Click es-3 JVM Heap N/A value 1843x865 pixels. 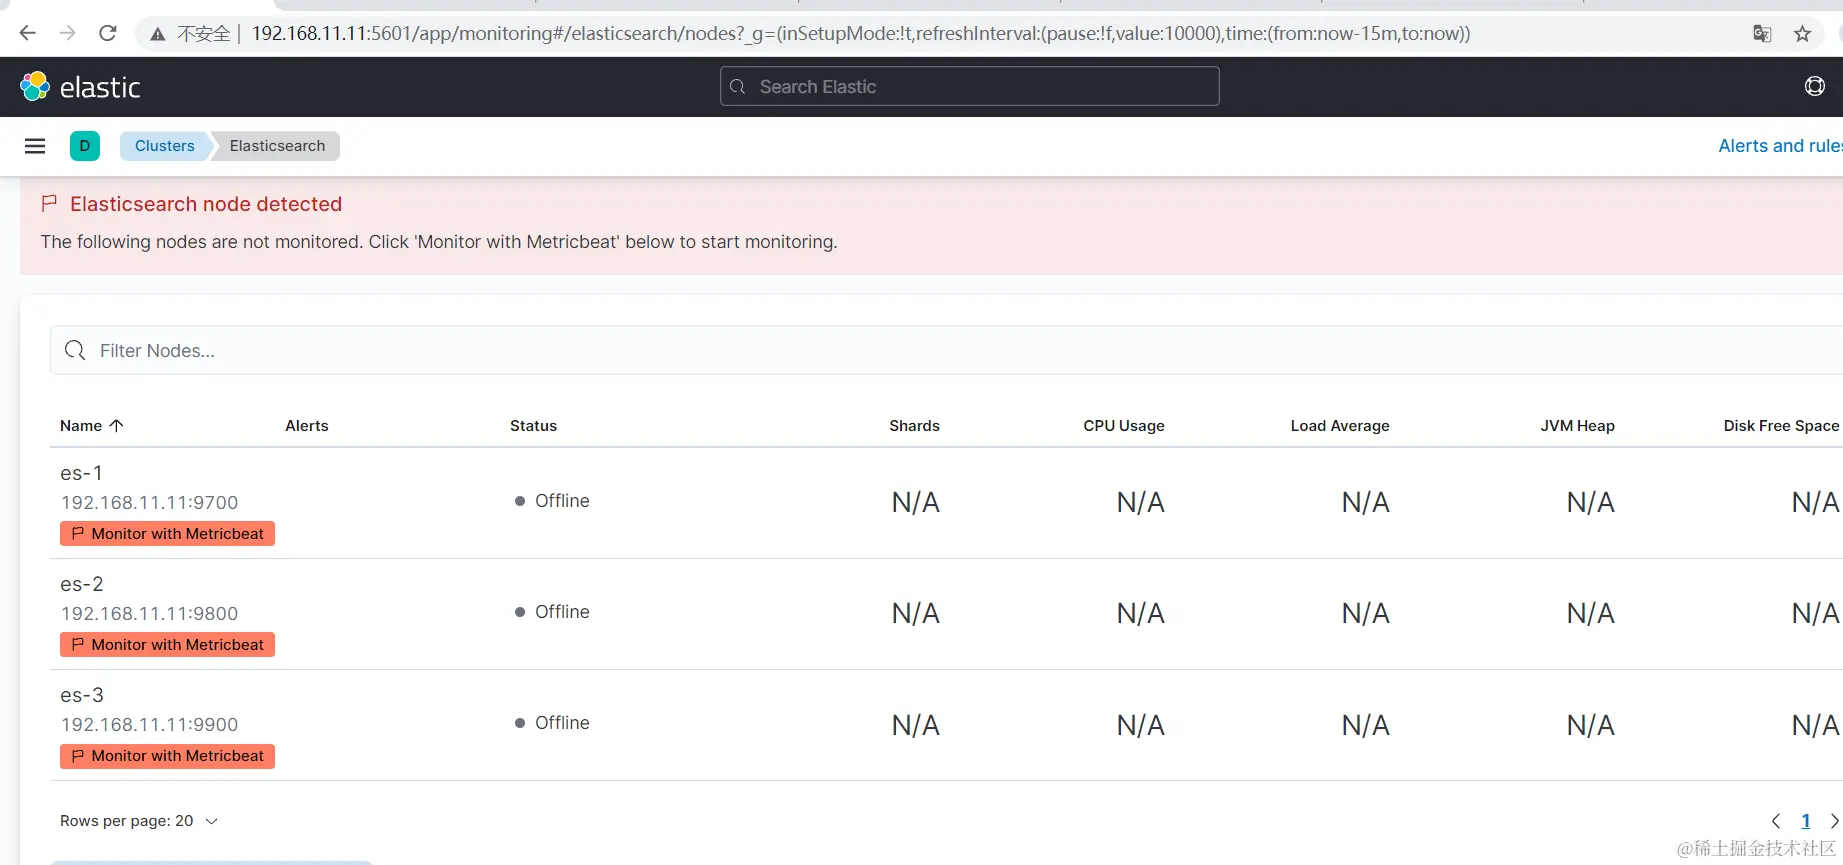point(1591,725)
